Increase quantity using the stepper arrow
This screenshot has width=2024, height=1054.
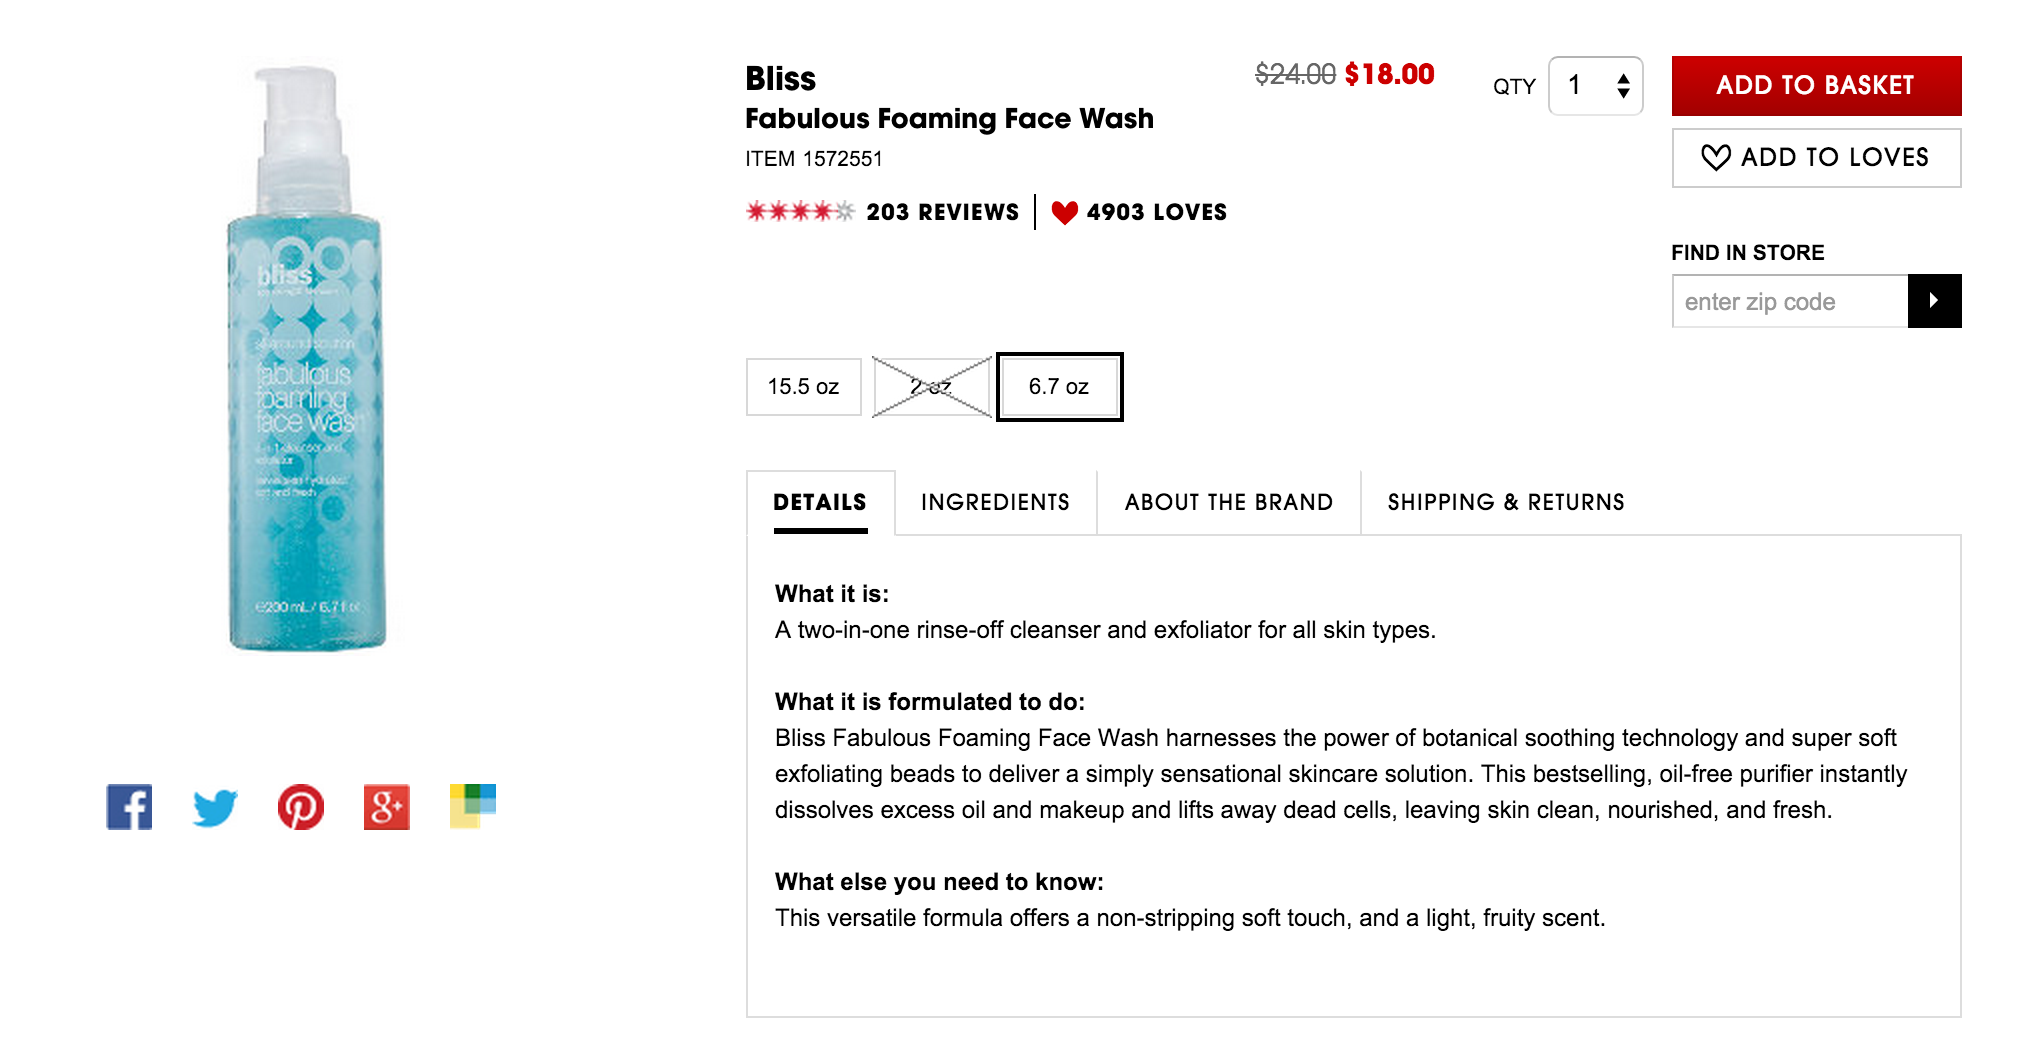coord(1625,79)
